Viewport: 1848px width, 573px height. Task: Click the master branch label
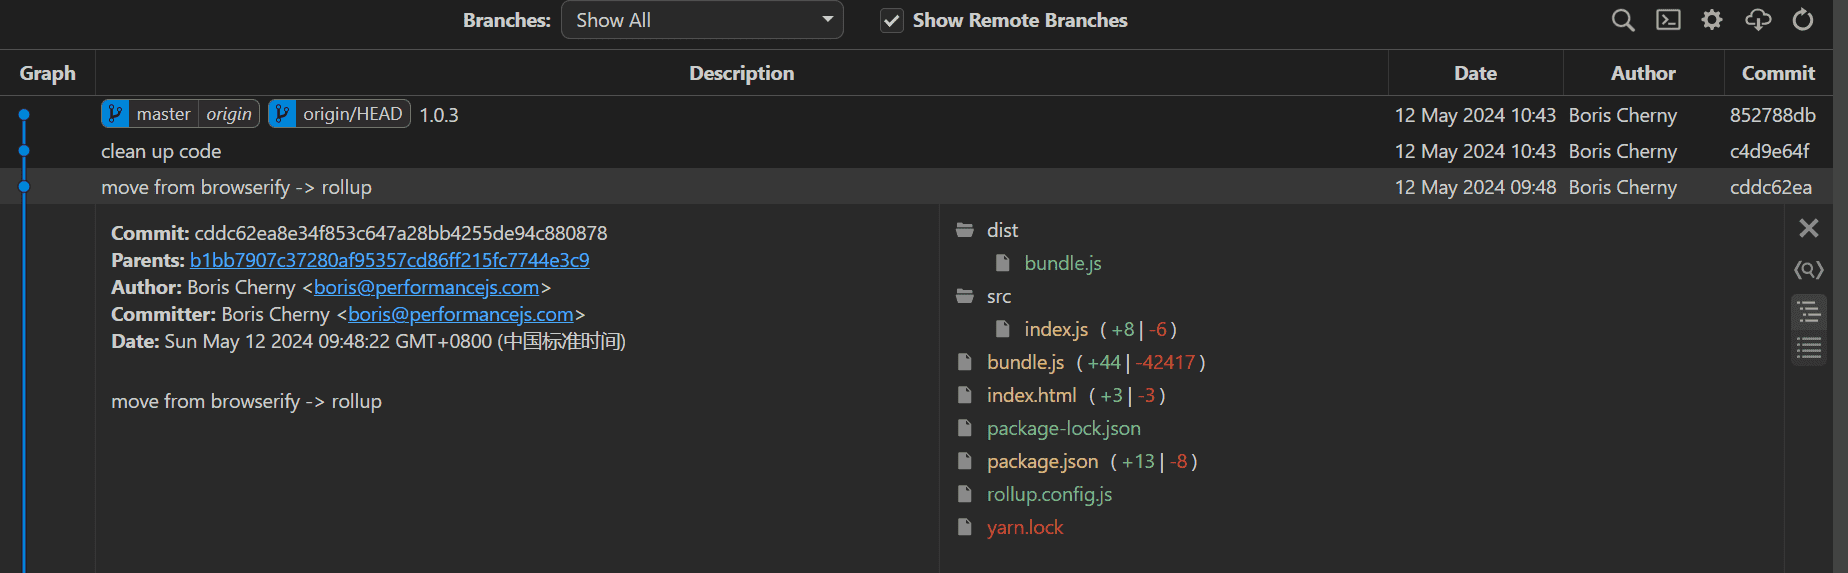(162, 114)
